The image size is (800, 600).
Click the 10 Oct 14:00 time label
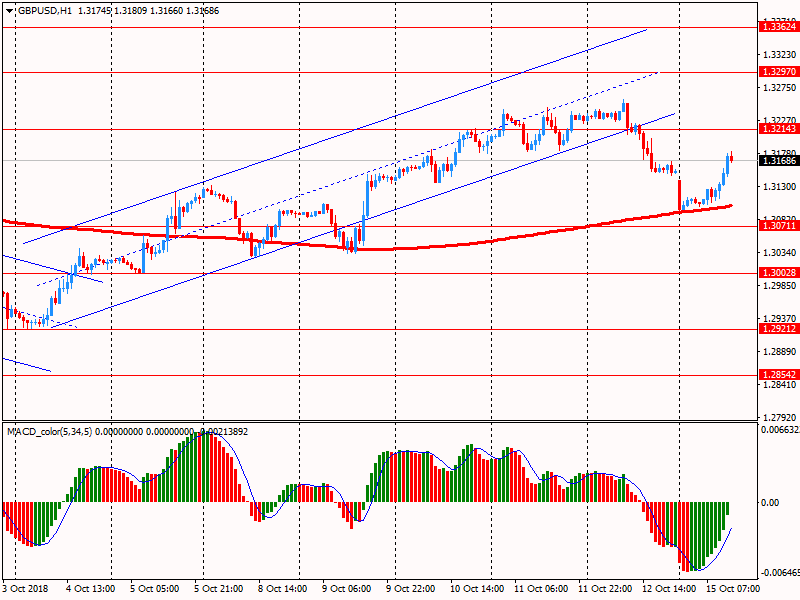click(477, 588)
